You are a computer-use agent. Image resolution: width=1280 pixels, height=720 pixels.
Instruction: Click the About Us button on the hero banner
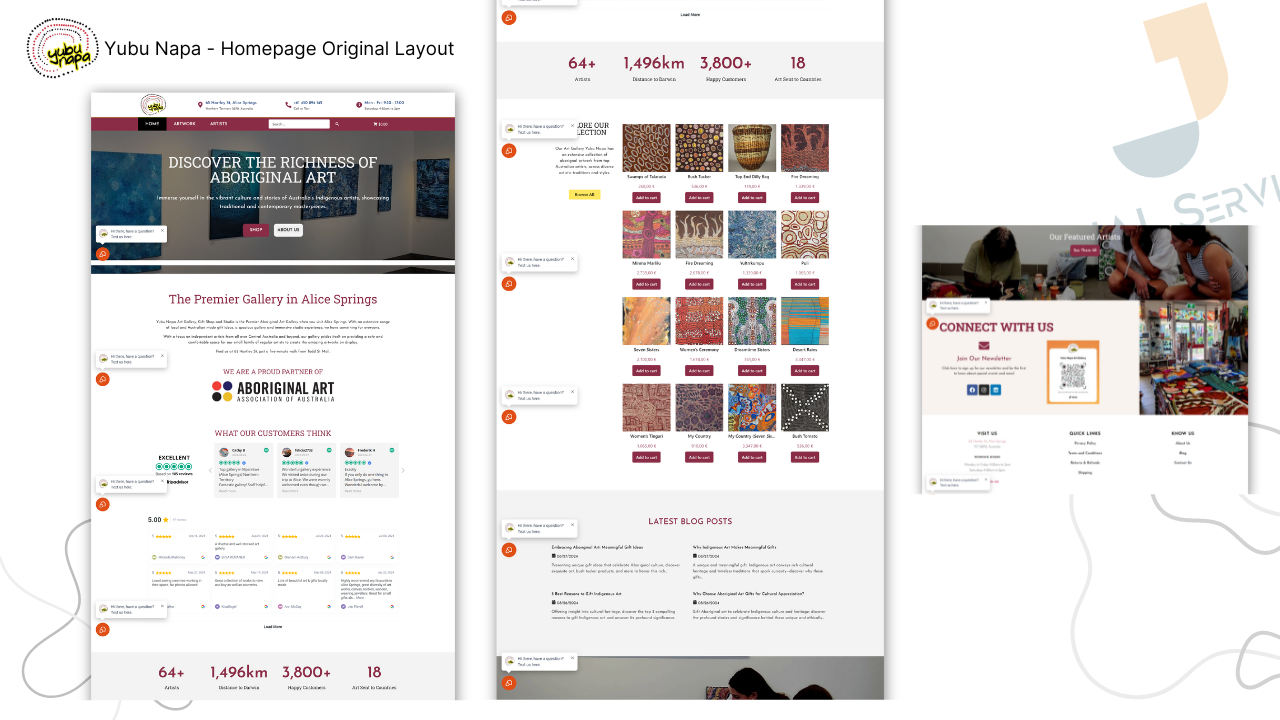coord(288,230)
